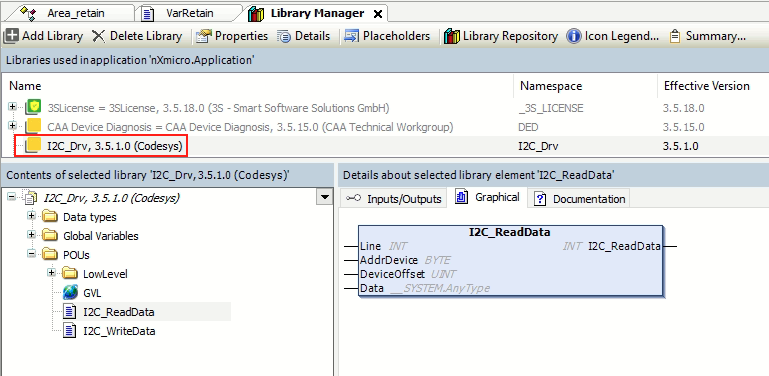Expand the CAA Device Diagnosis library row
Image resolution: width=769 pixels, height=376 pixels.
pos(12,126)
